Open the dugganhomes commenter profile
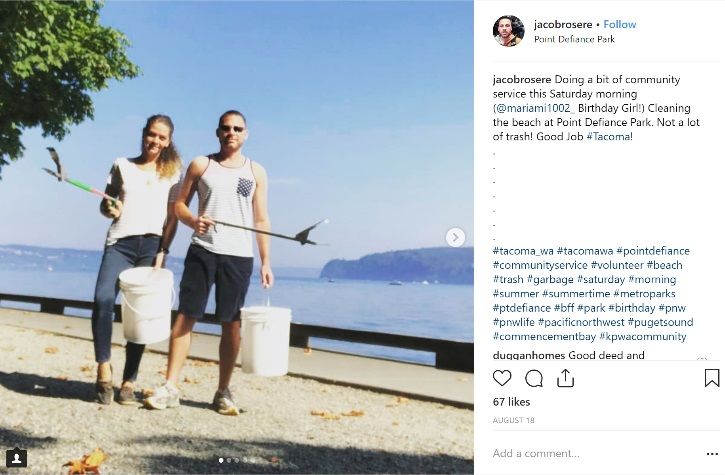725x475 pixels. coord(529,355)
